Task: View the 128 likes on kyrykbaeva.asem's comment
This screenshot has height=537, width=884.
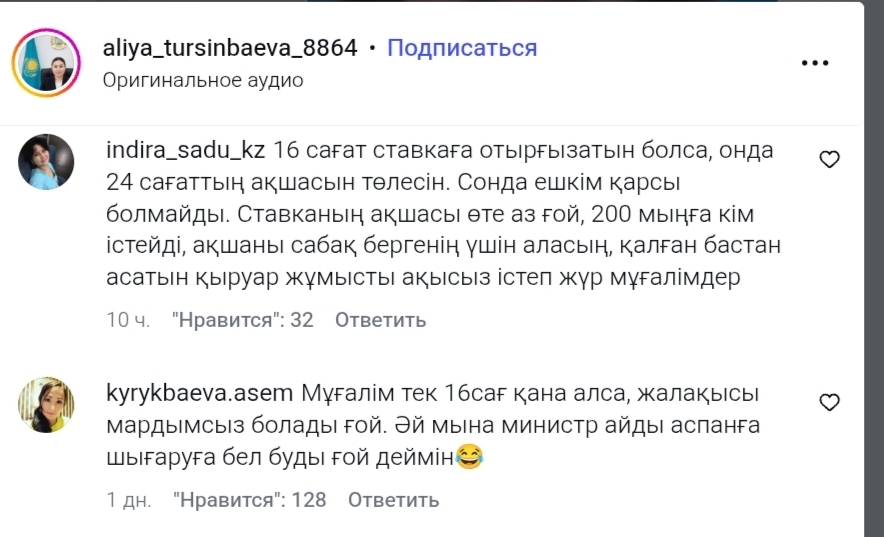Action: pos(249,499)
